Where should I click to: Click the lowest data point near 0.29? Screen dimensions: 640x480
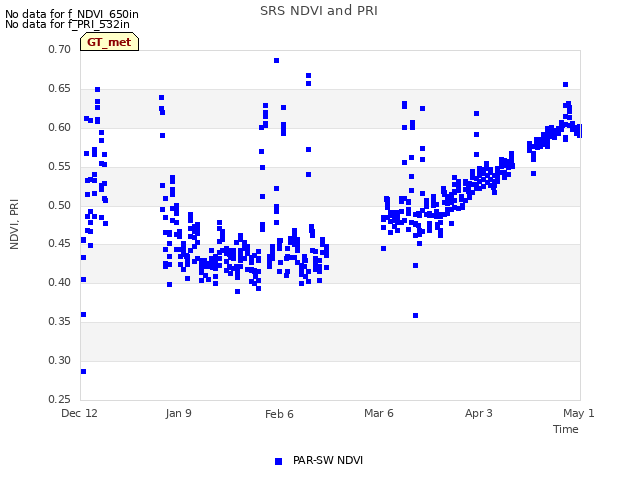[83, 371]
